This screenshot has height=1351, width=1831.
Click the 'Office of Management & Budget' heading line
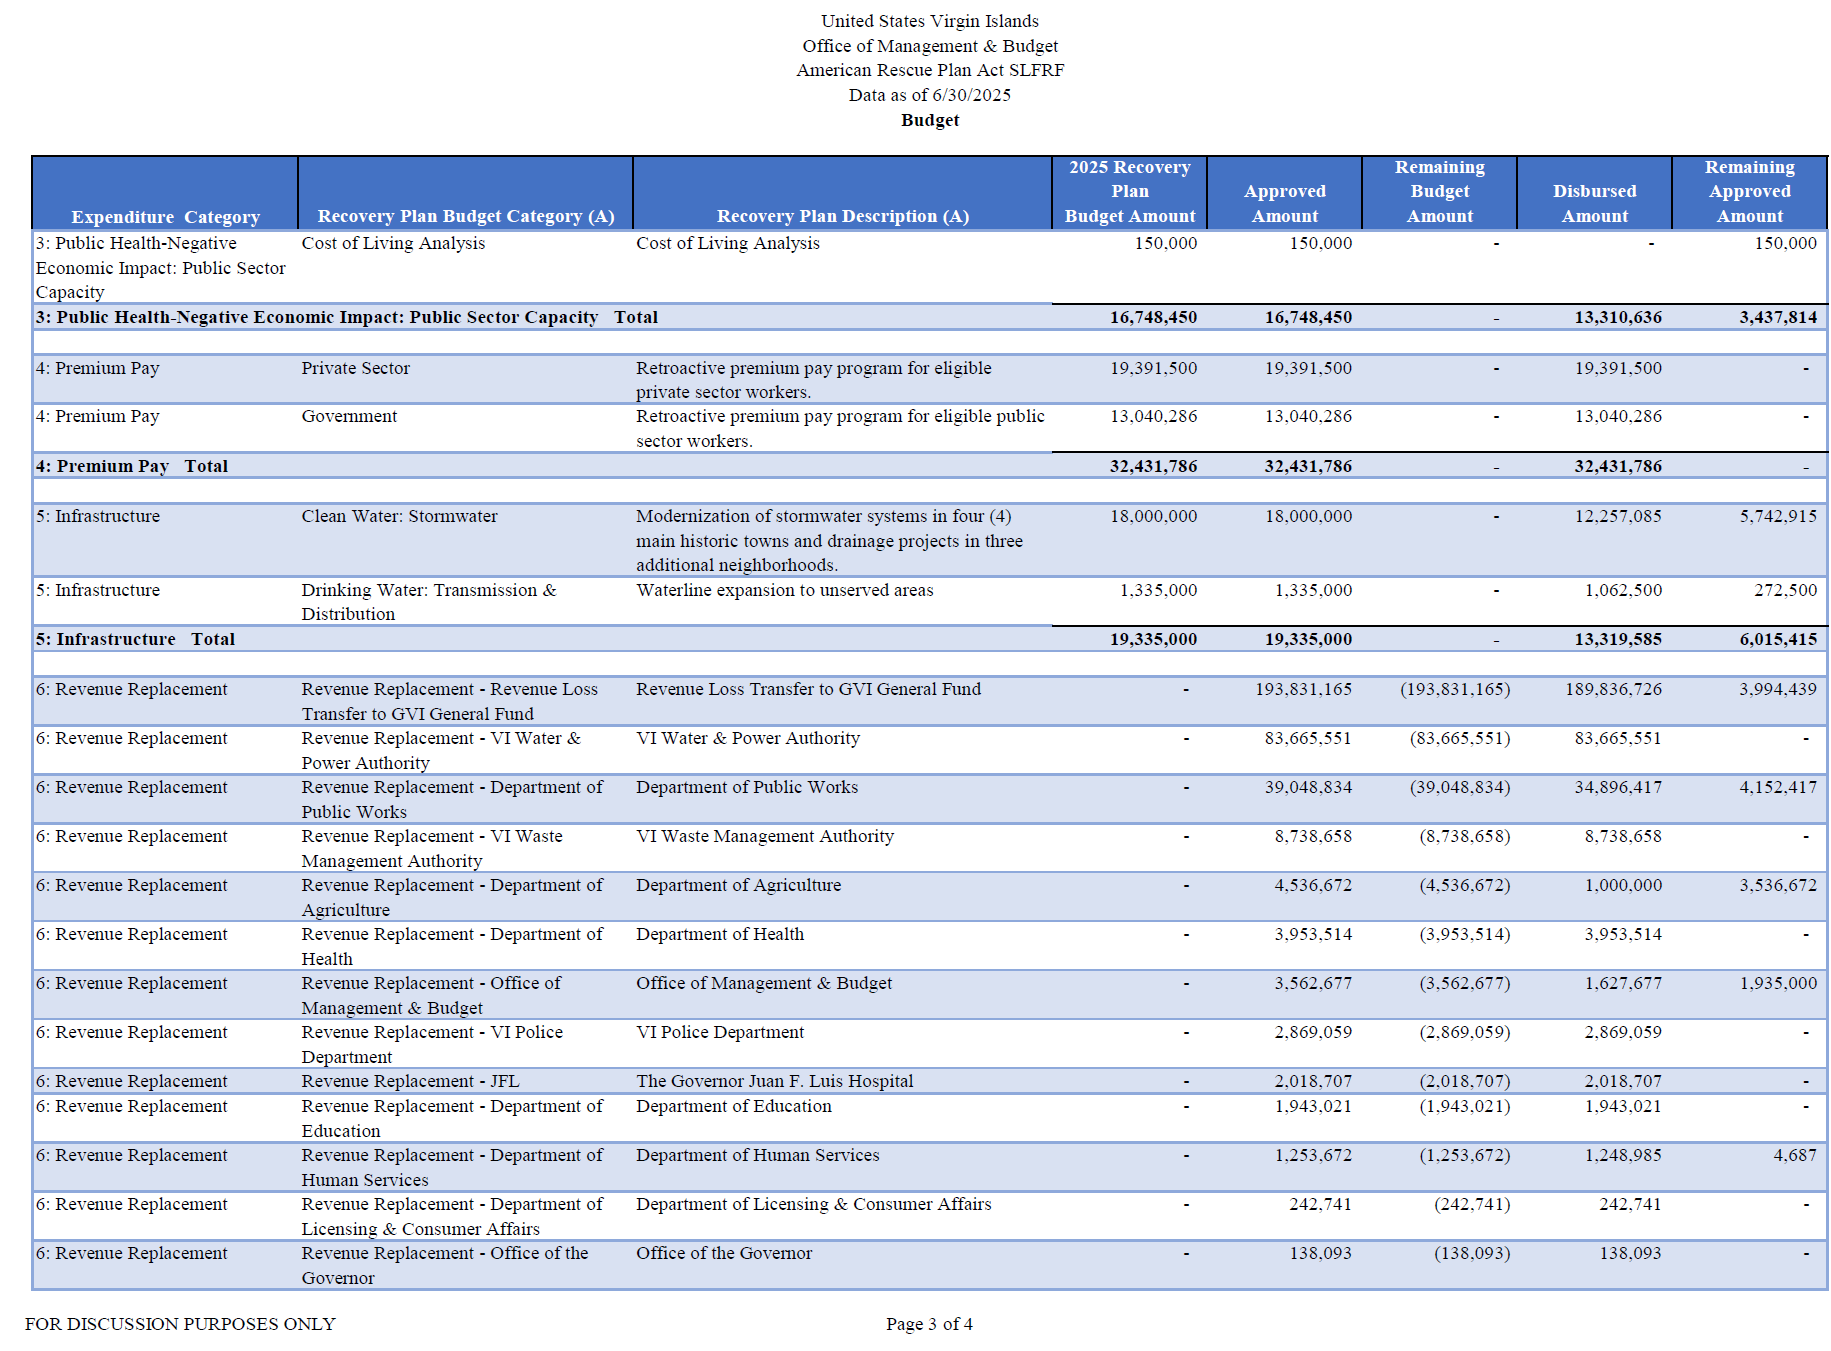coord(930,46)
